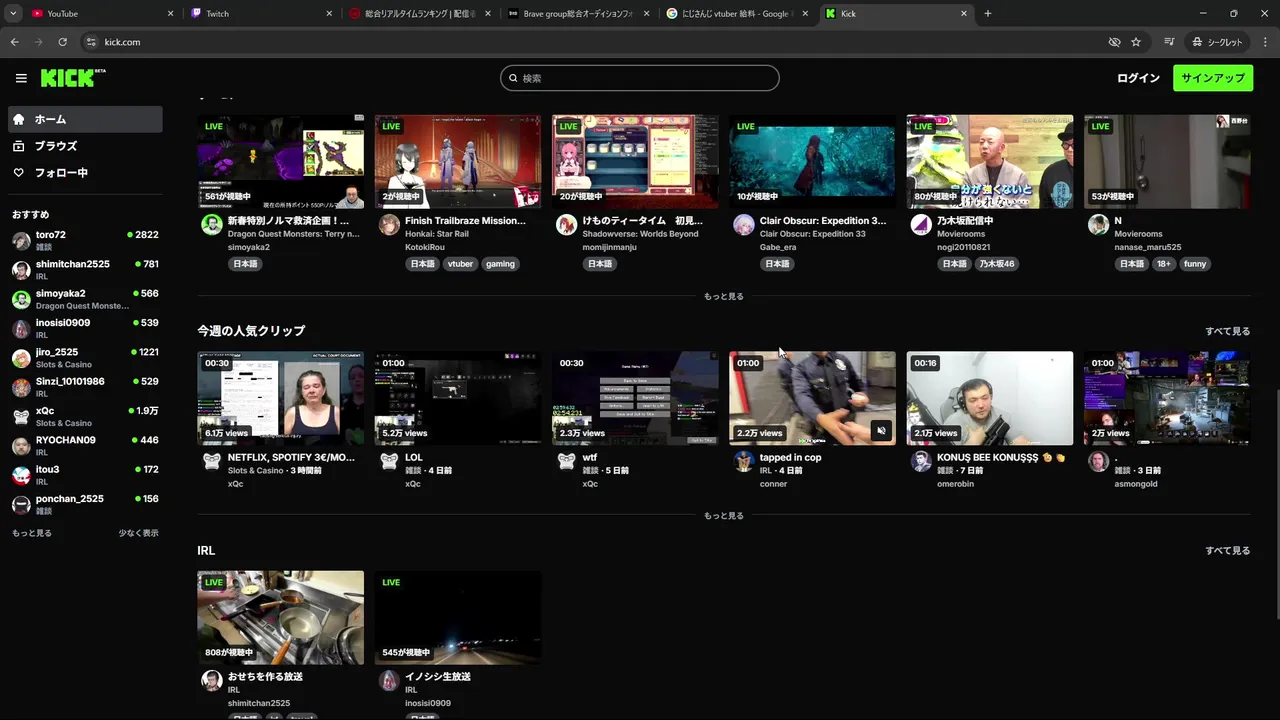1280x720 pixels.
Task: Click Shadowverse: Worlds Beyond category link
Action: tap(640, 234)
